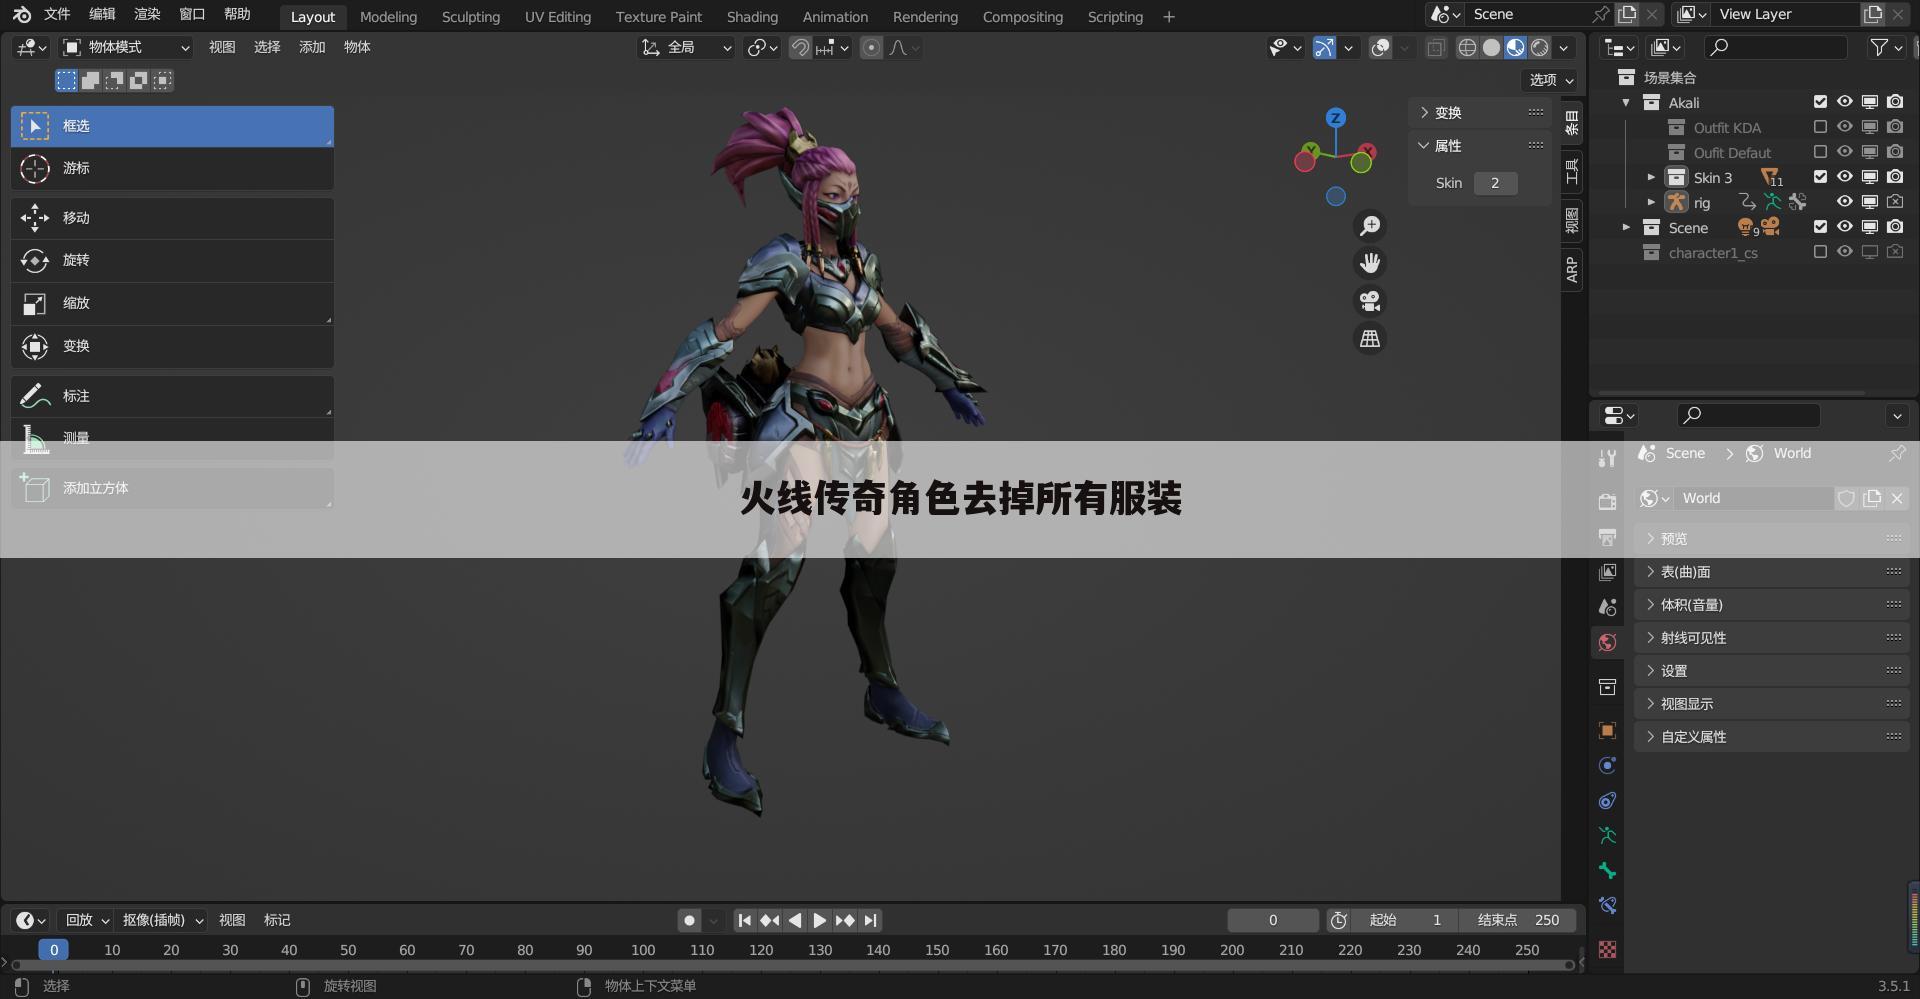Switch to the Shading workspace tab
This screenshot has width=1920, height=999.
pyautogui.click(x=752, y=17)
